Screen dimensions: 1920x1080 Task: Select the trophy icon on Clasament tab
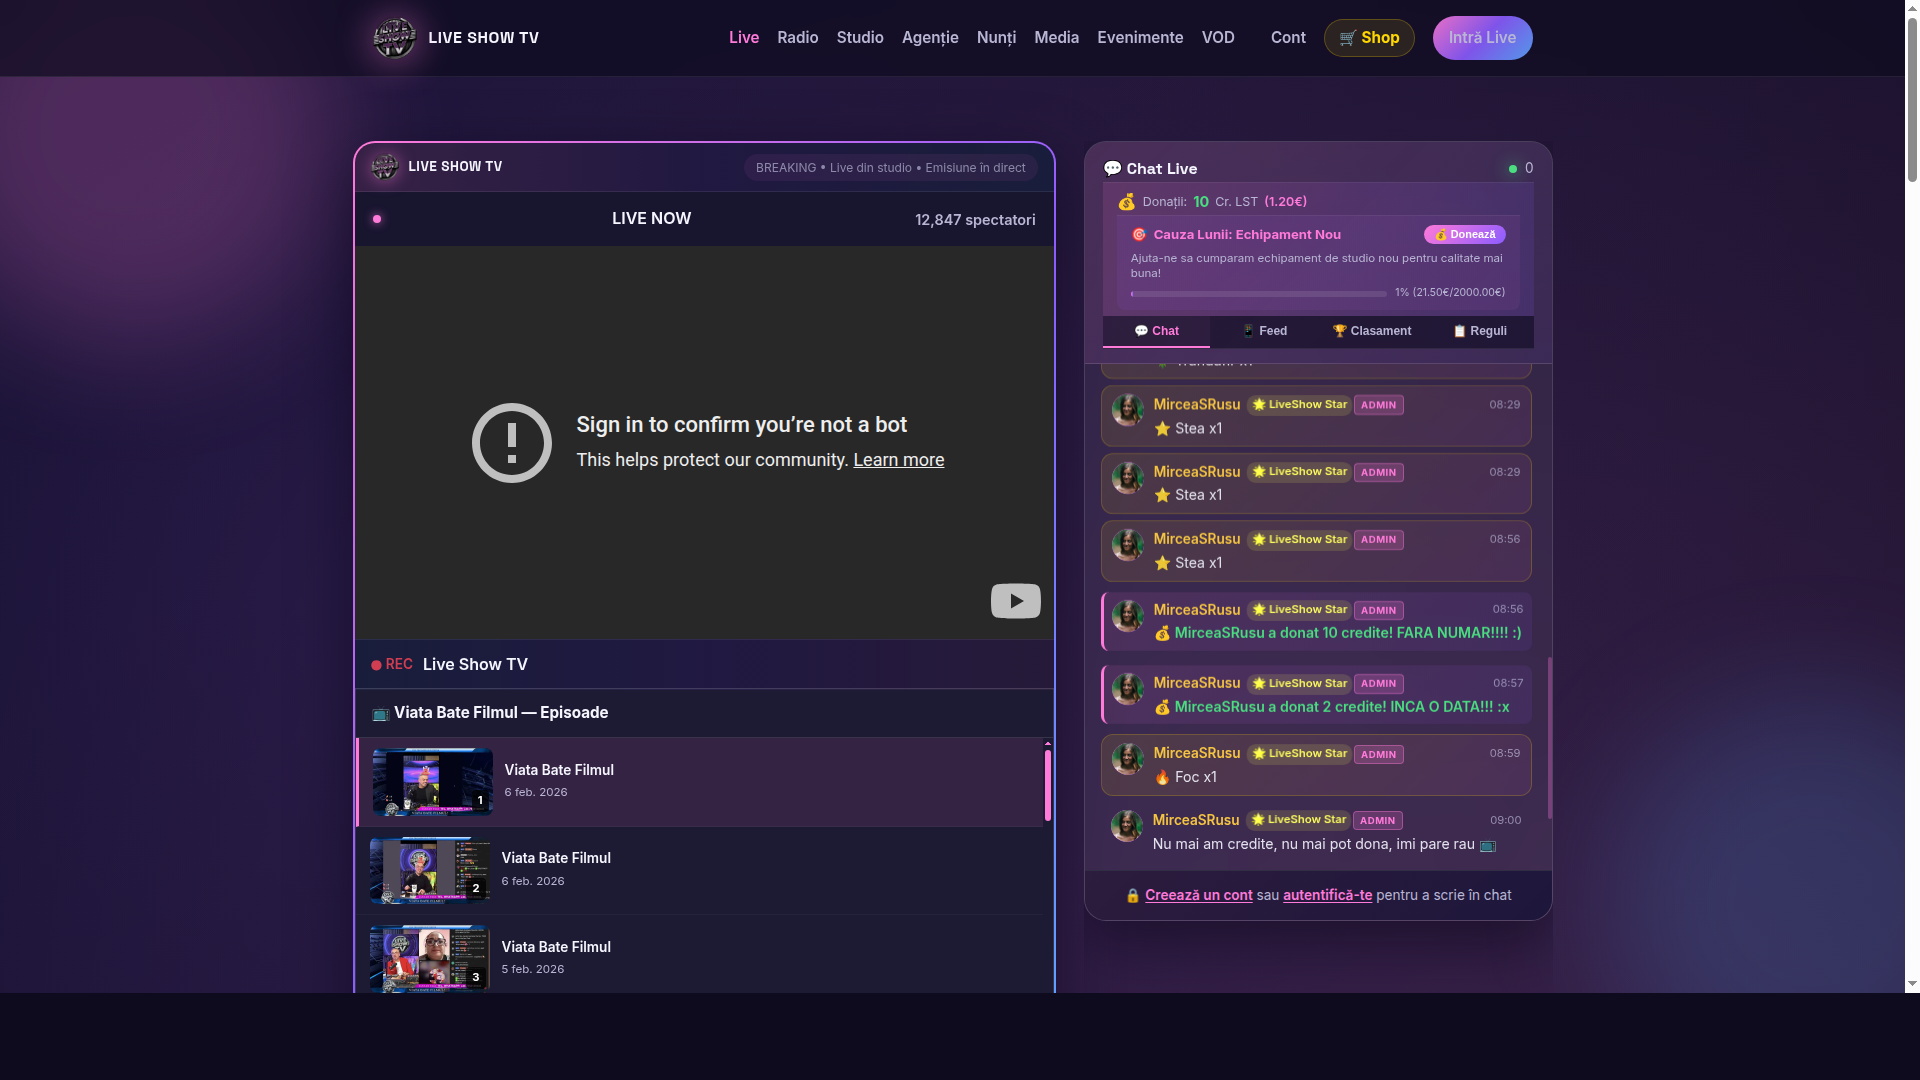1337,331
